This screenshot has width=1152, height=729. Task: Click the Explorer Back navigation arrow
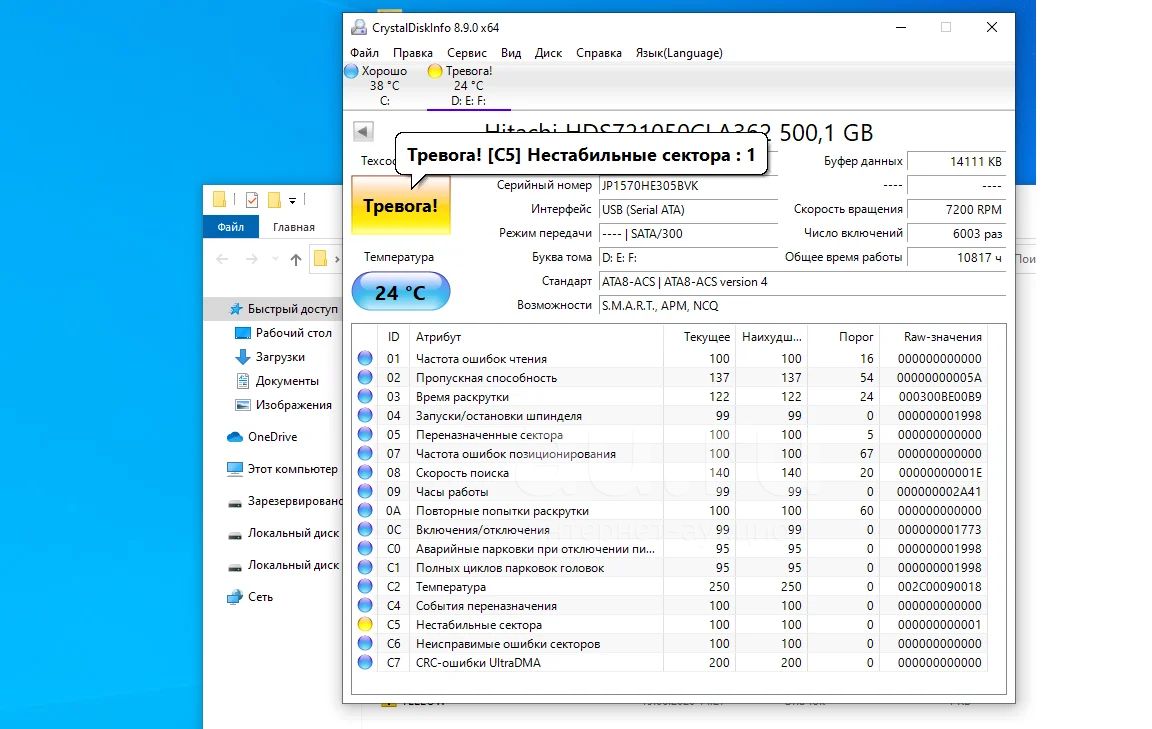click(222, 259)
